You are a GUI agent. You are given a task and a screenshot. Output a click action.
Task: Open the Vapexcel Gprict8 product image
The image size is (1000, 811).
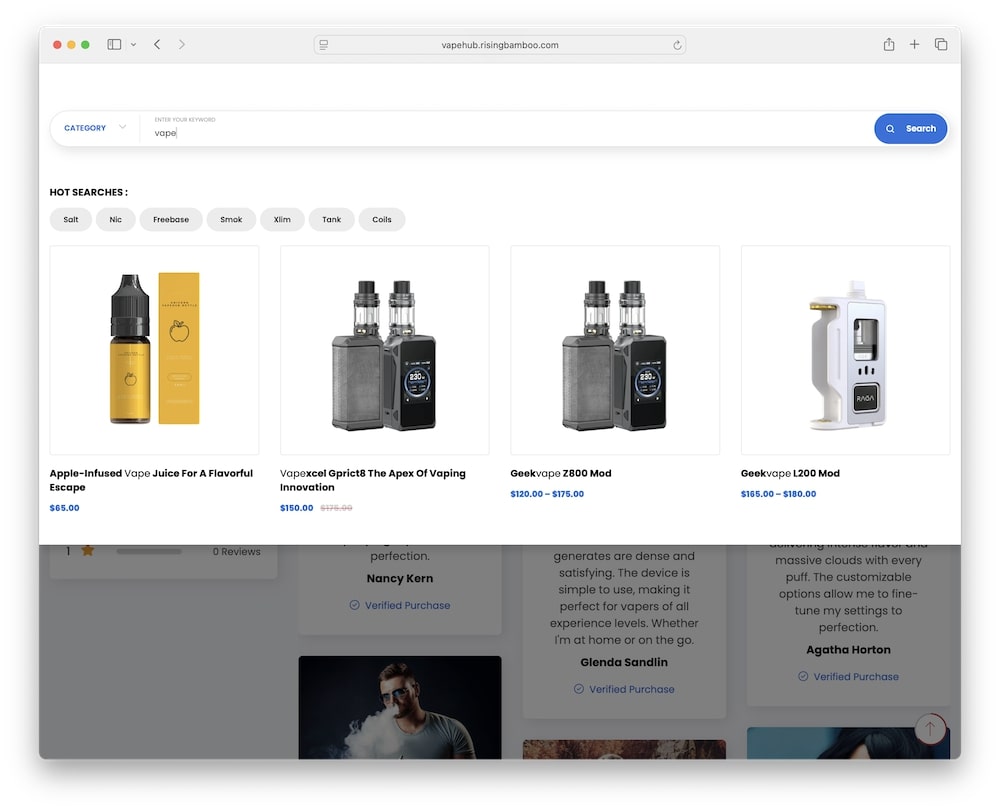point(385,350)
